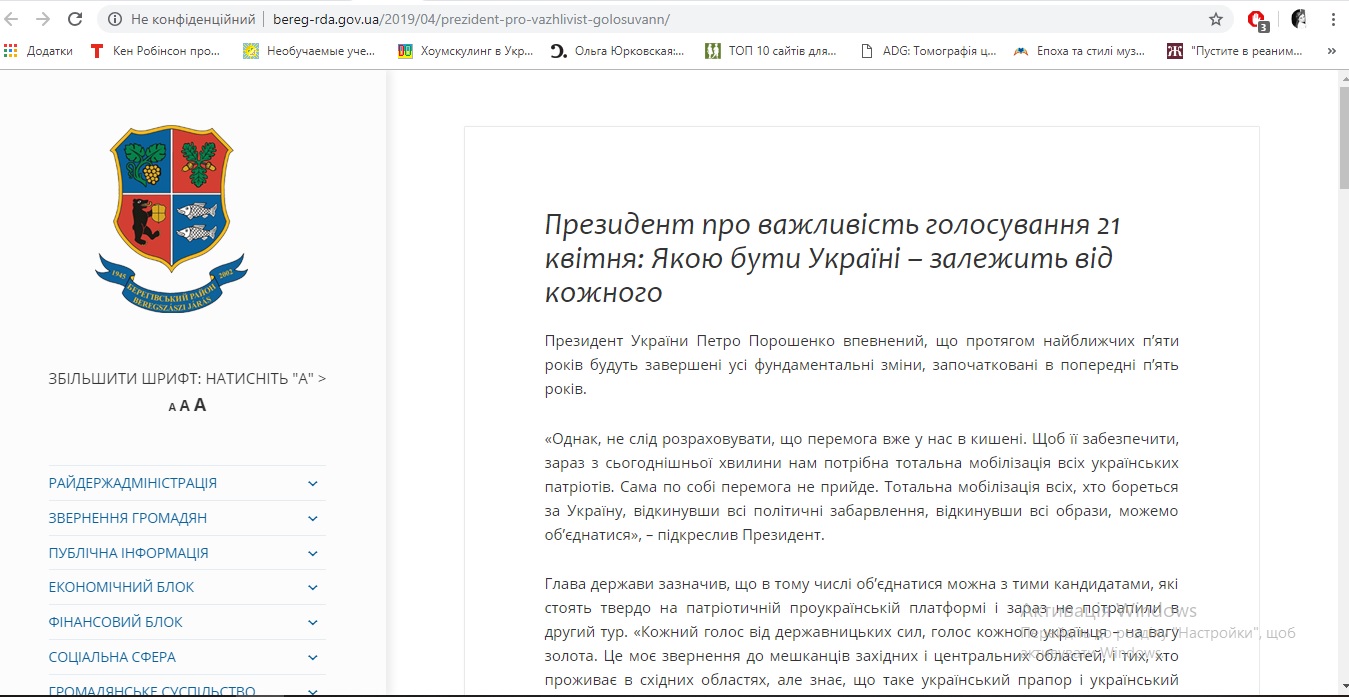Select the smallest font size 'A'

click(x=172, y=407)
